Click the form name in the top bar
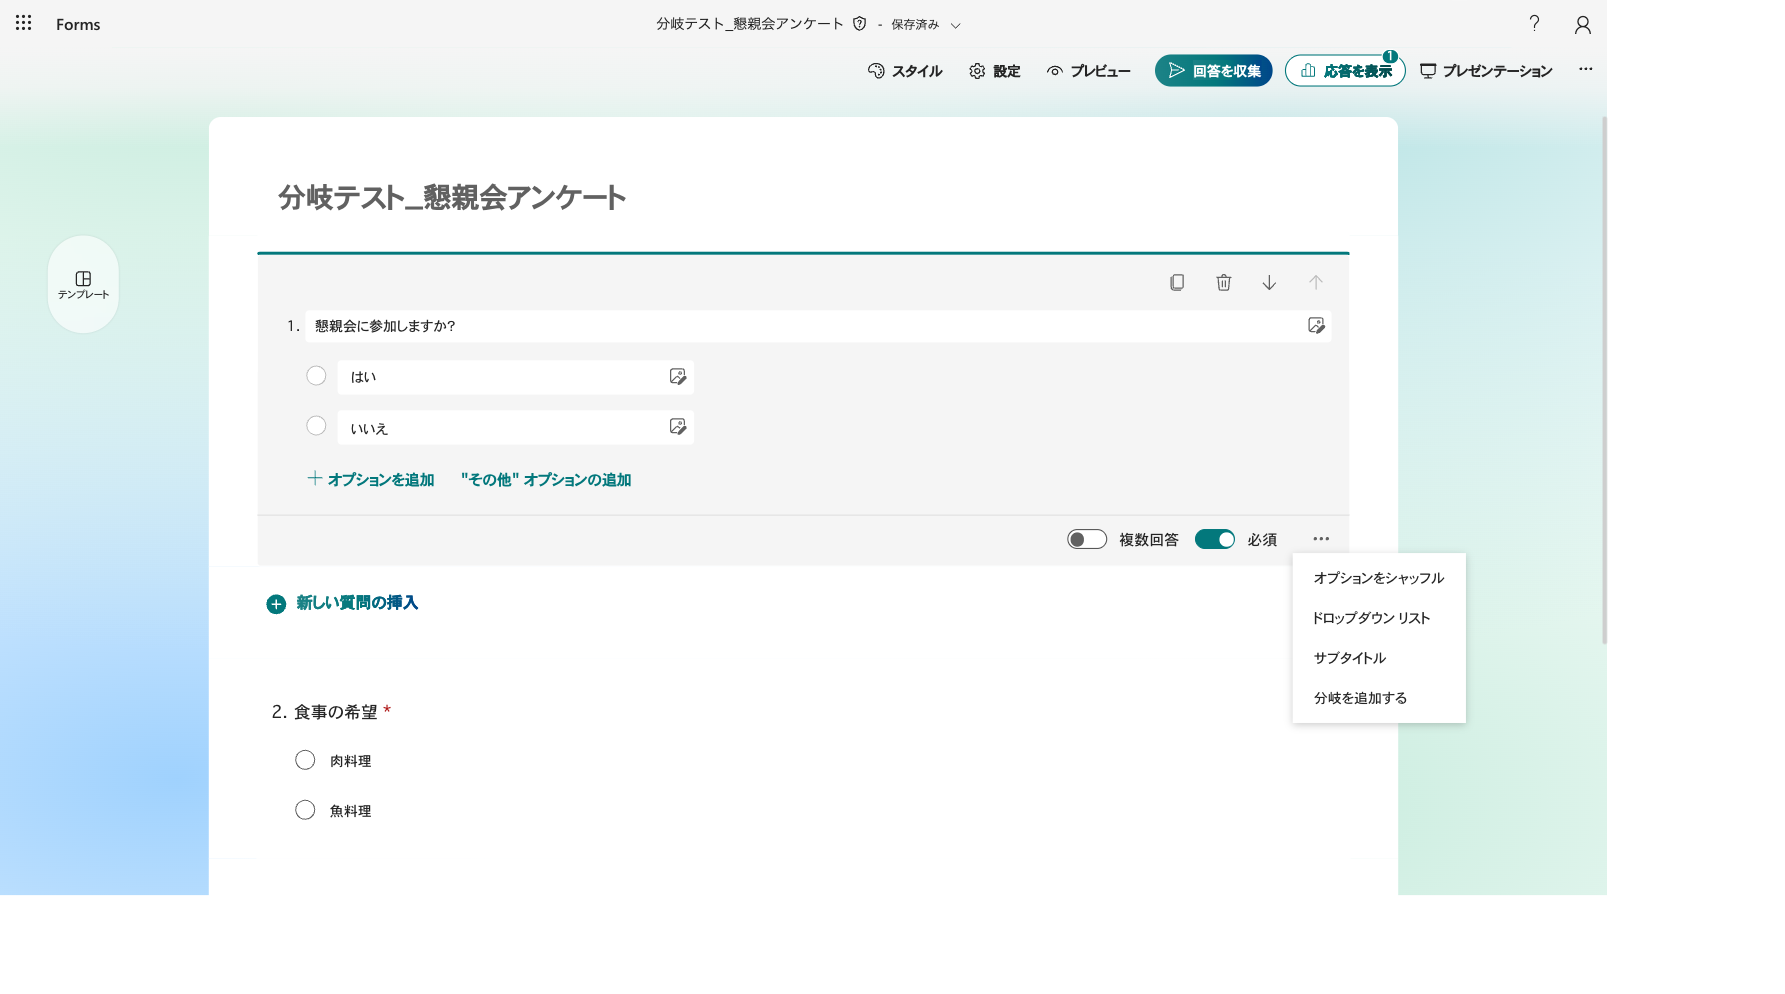 (750, 24)
